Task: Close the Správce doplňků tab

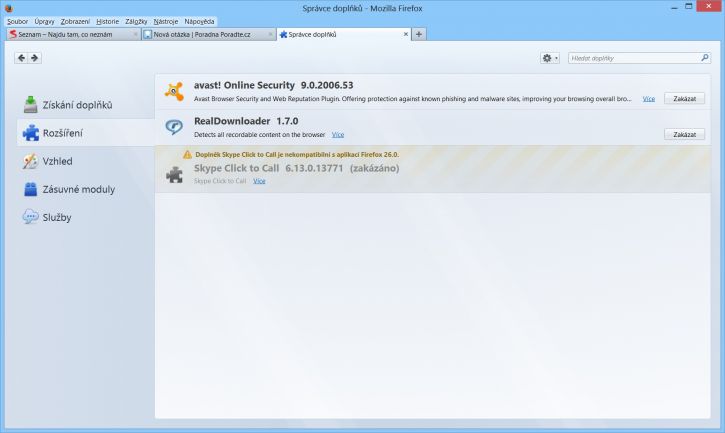Action: click(x=406, y=34)
